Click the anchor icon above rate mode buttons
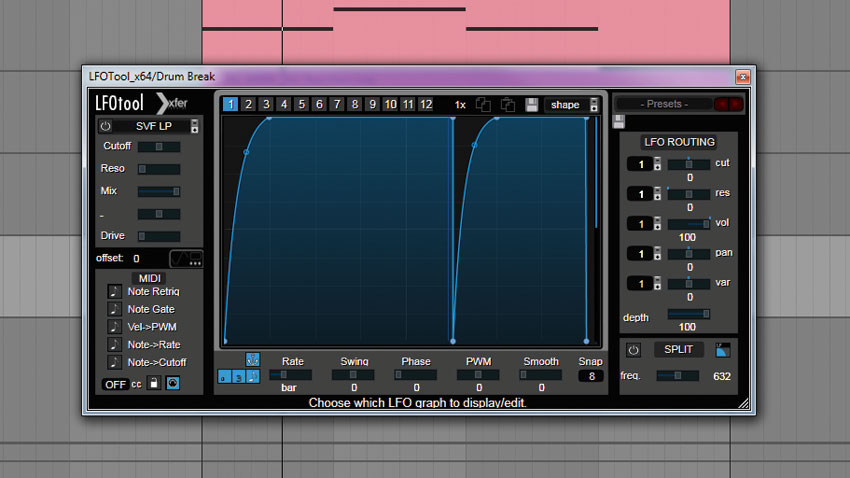This screenshot has width=850, height=478. [x=253, y=359]
